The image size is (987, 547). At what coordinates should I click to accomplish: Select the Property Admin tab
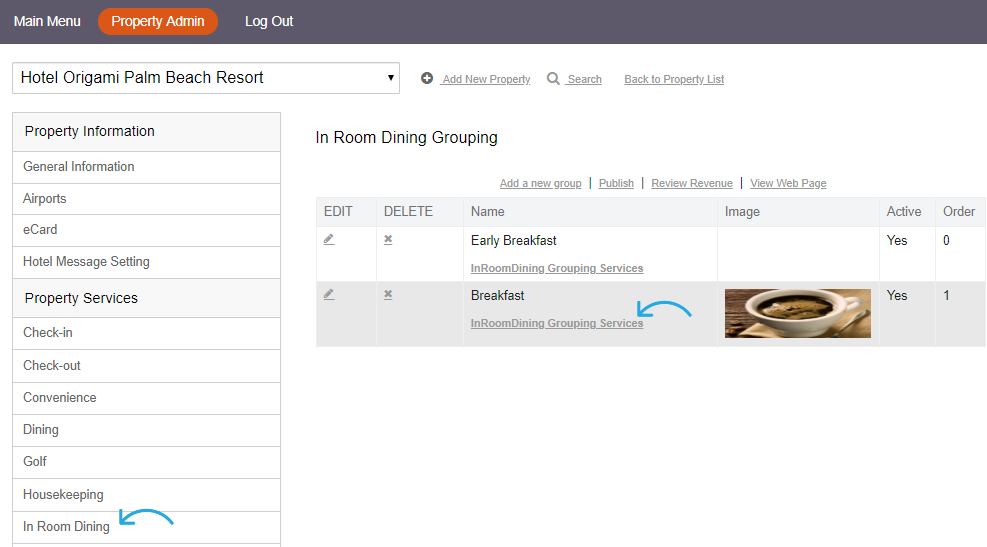(158, 21)
